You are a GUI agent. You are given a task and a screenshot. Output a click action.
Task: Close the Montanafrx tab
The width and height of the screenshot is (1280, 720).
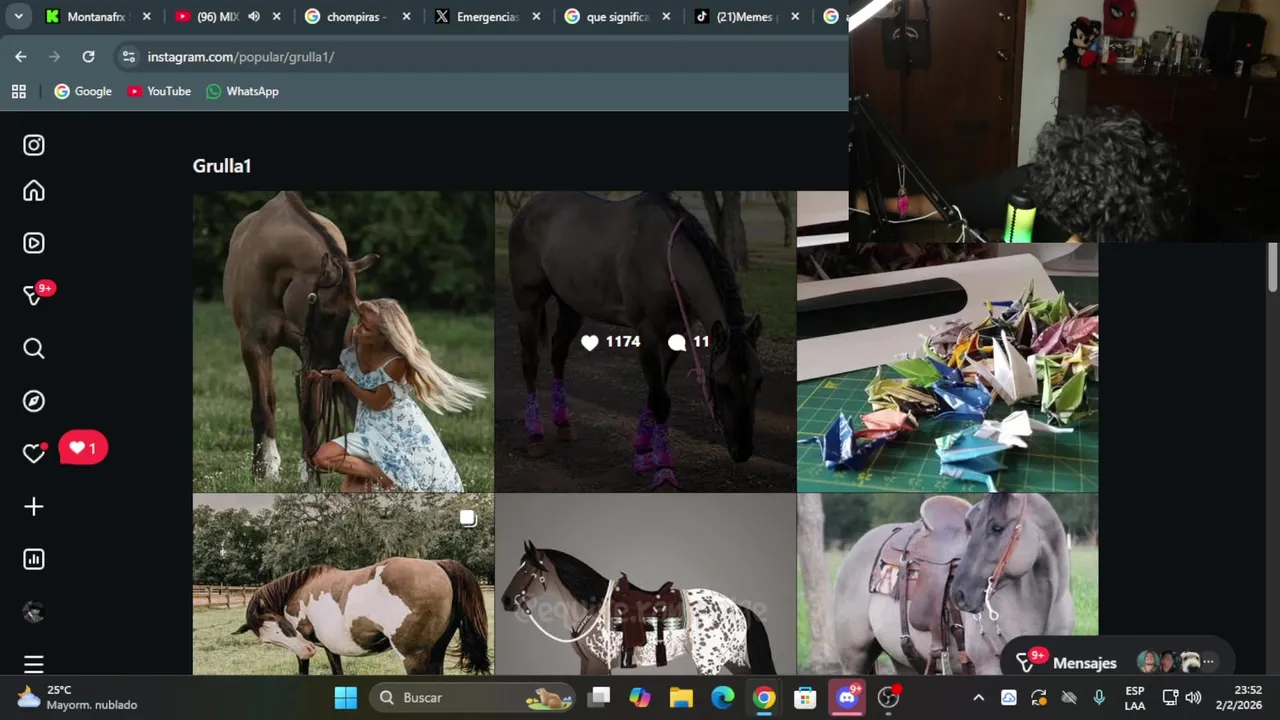[x=146, y=16]
